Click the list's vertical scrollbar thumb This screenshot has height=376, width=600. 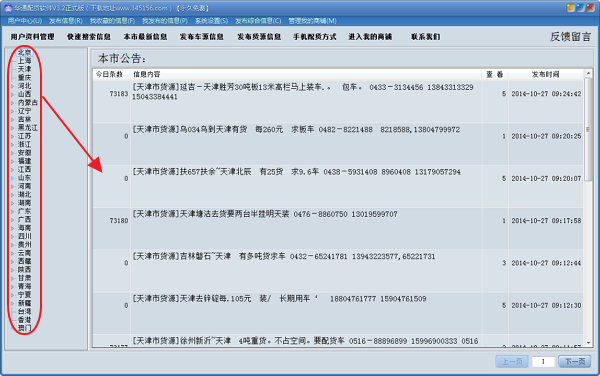(x=588, y=130)
